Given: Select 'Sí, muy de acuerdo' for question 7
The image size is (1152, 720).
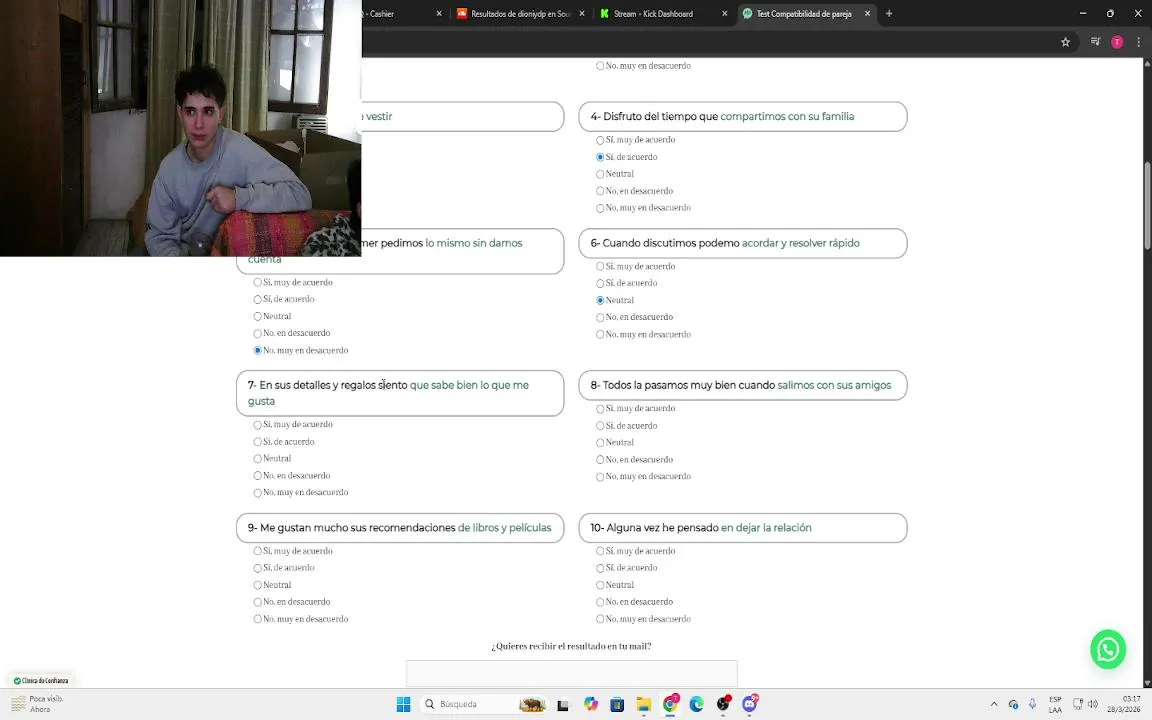Looking at the screenshot, I should (257, 425).
